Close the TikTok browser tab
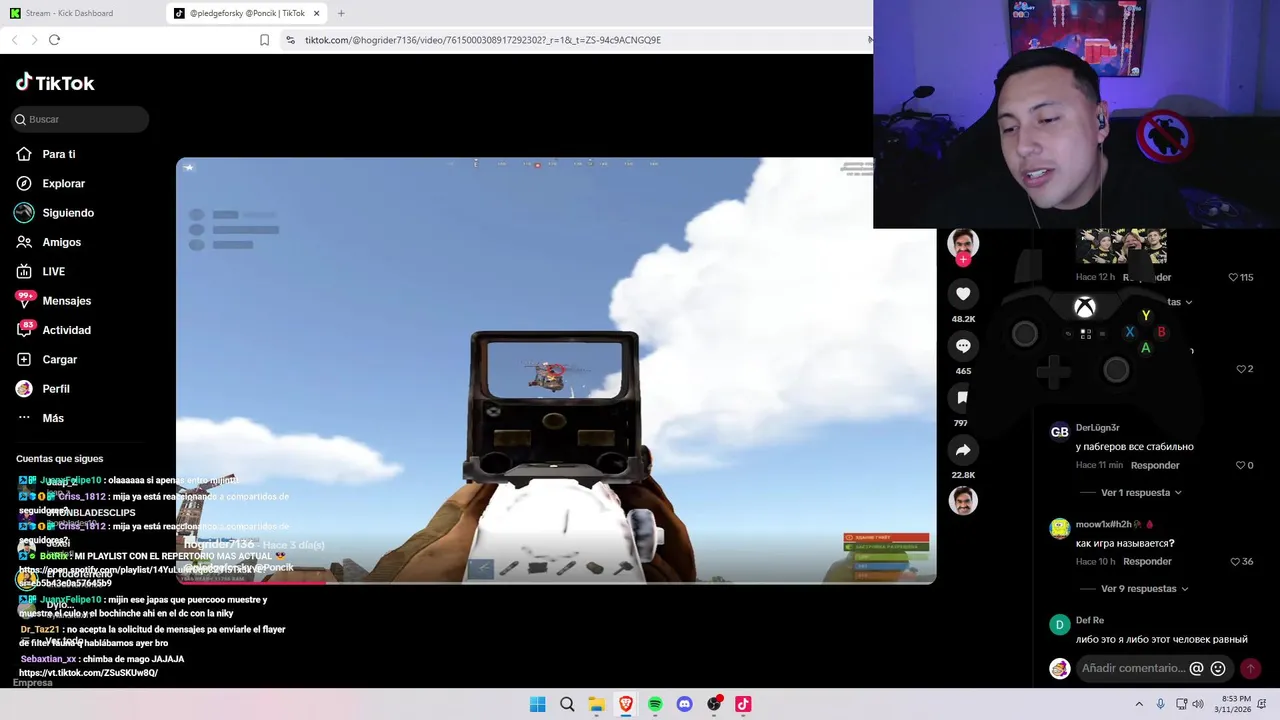 [x=317, y=13]
